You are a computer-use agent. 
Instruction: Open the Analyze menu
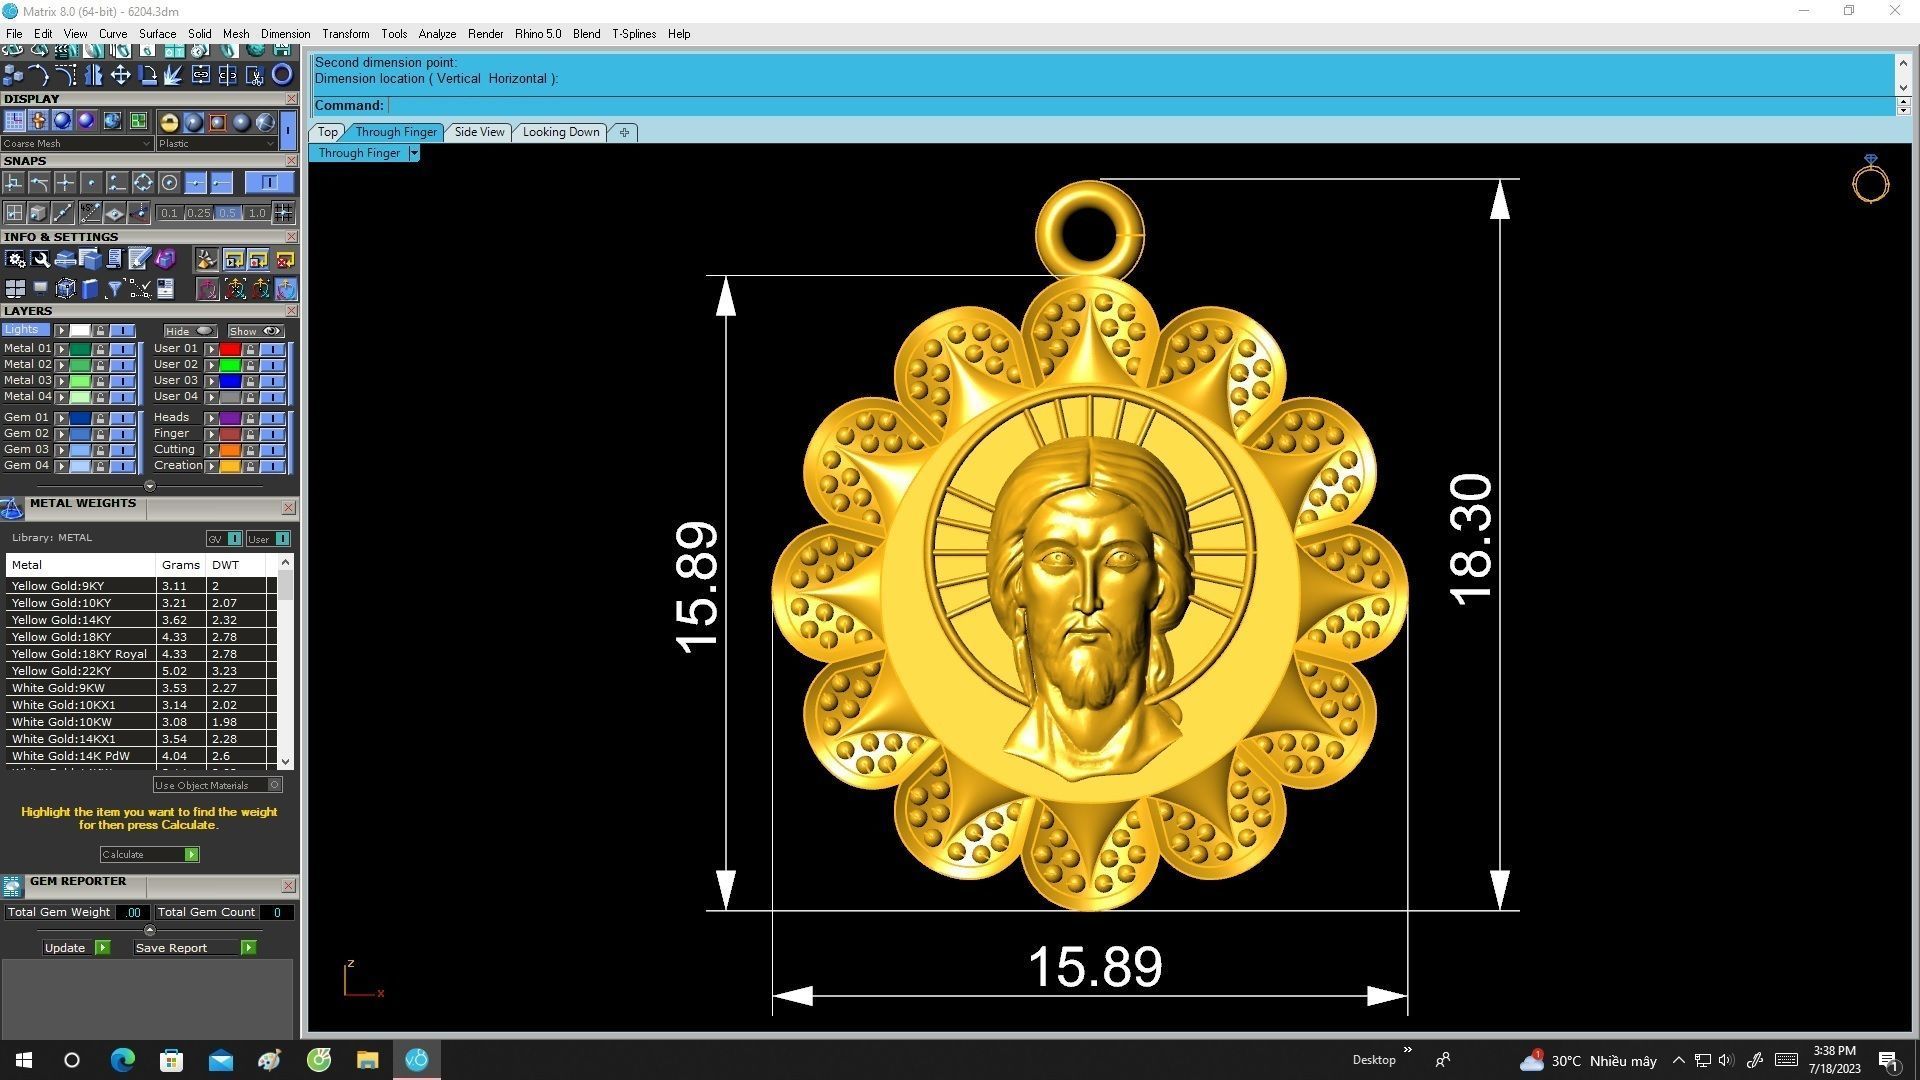[x=437, y=34]
